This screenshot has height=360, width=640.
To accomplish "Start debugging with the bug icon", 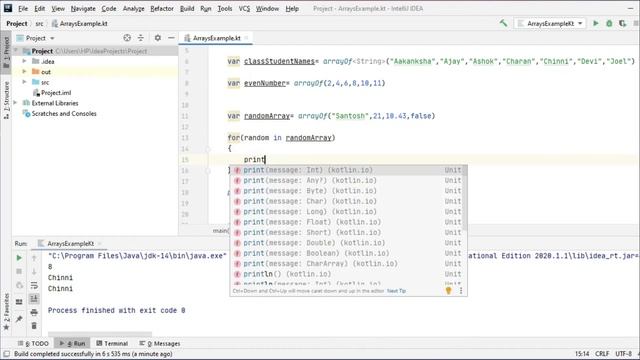I will (x=609, y=24).
